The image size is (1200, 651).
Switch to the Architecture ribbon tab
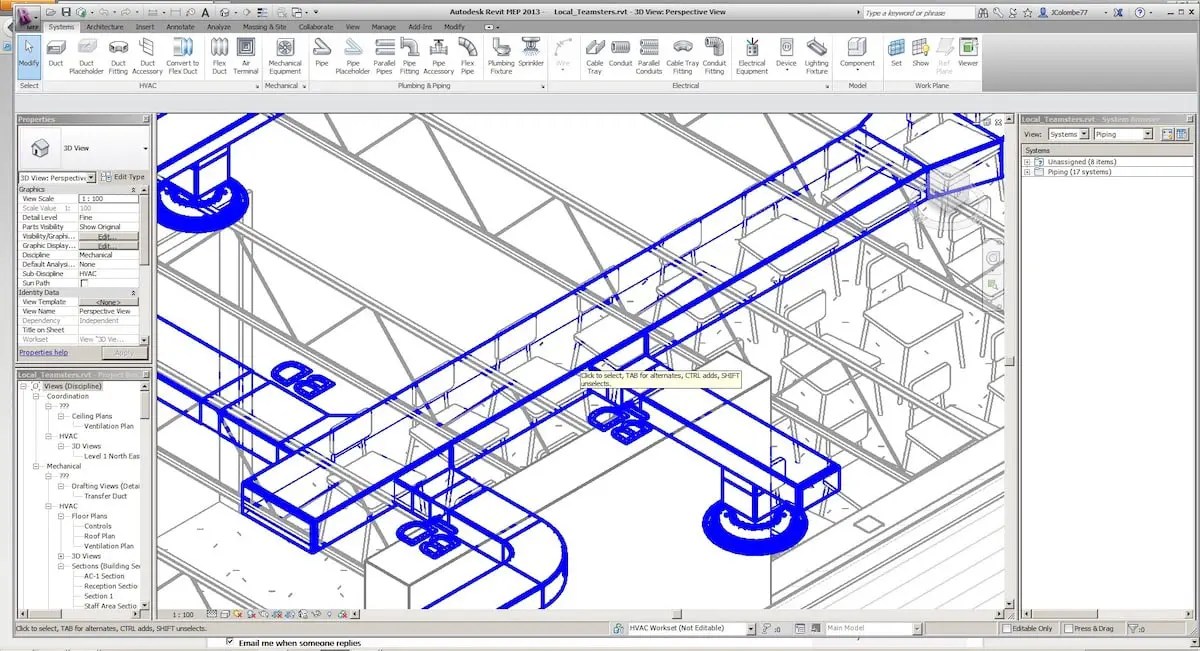tap(105, 27)
